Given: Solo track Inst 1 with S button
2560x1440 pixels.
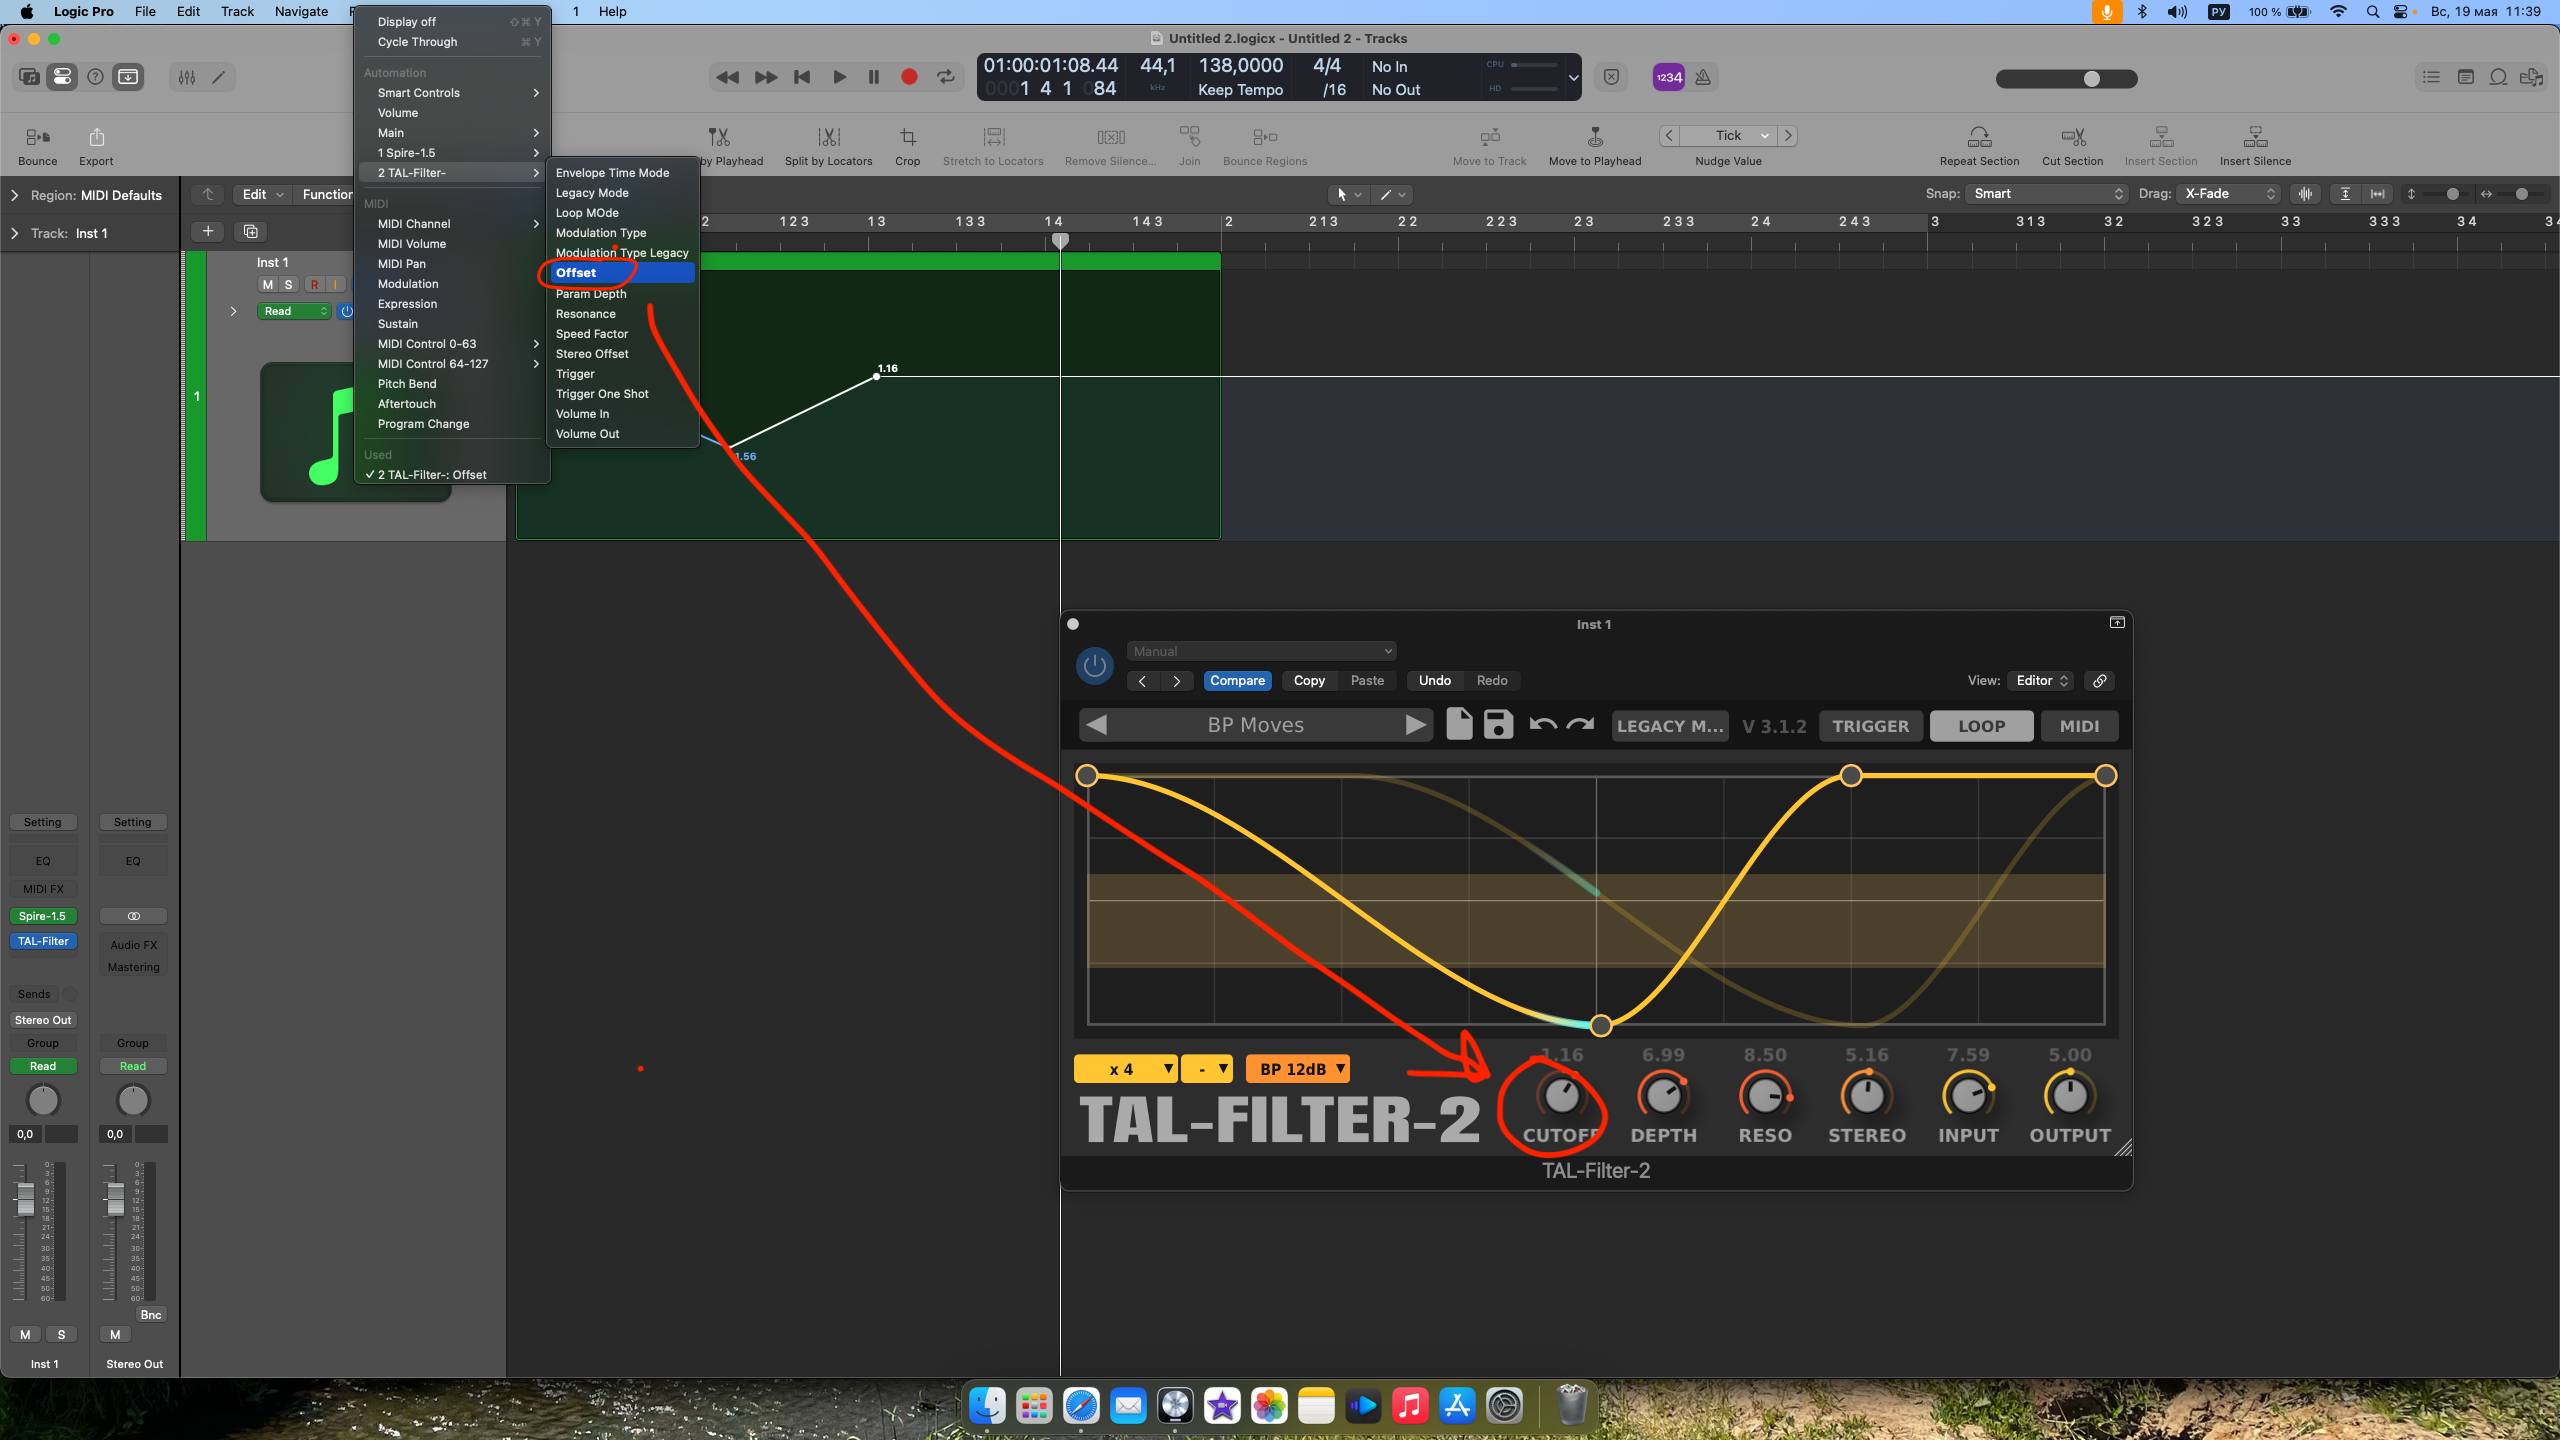Looking at the screenshot, I should (289, 284).
